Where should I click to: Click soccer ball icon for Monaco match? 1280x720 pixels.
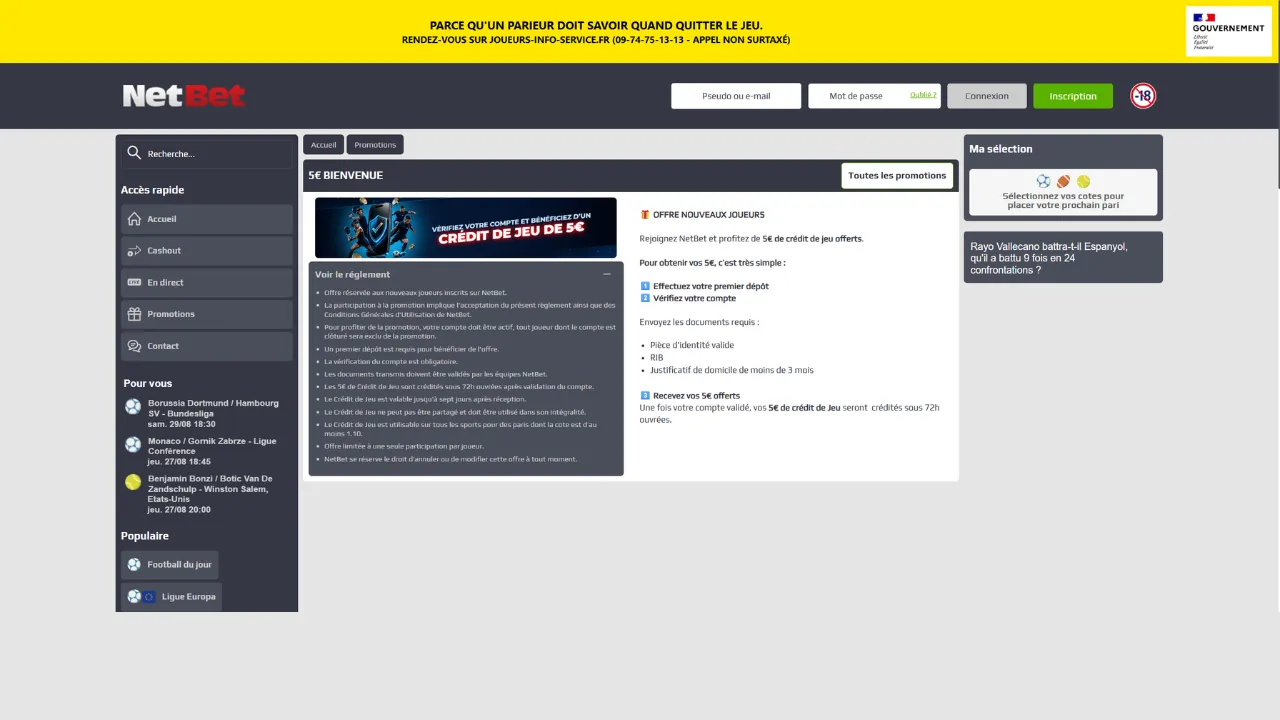(x=133, y=445)
